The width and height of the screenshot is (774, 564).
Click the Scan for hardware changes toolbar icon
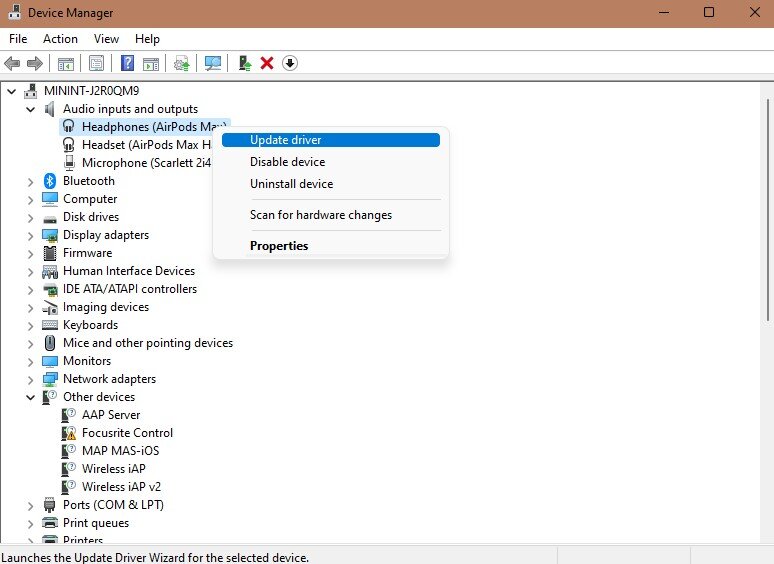(x=213, y=63)
